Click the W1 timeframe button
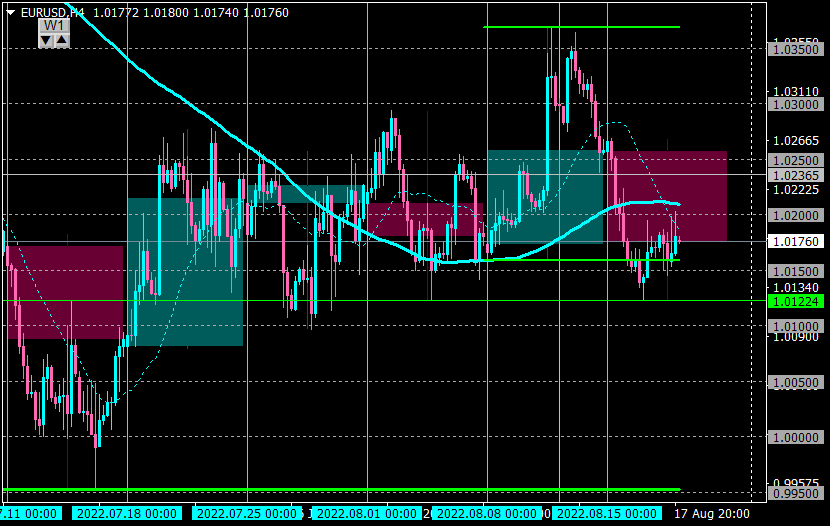The width and height of the screenshot is (830, 526). (54, 26)
